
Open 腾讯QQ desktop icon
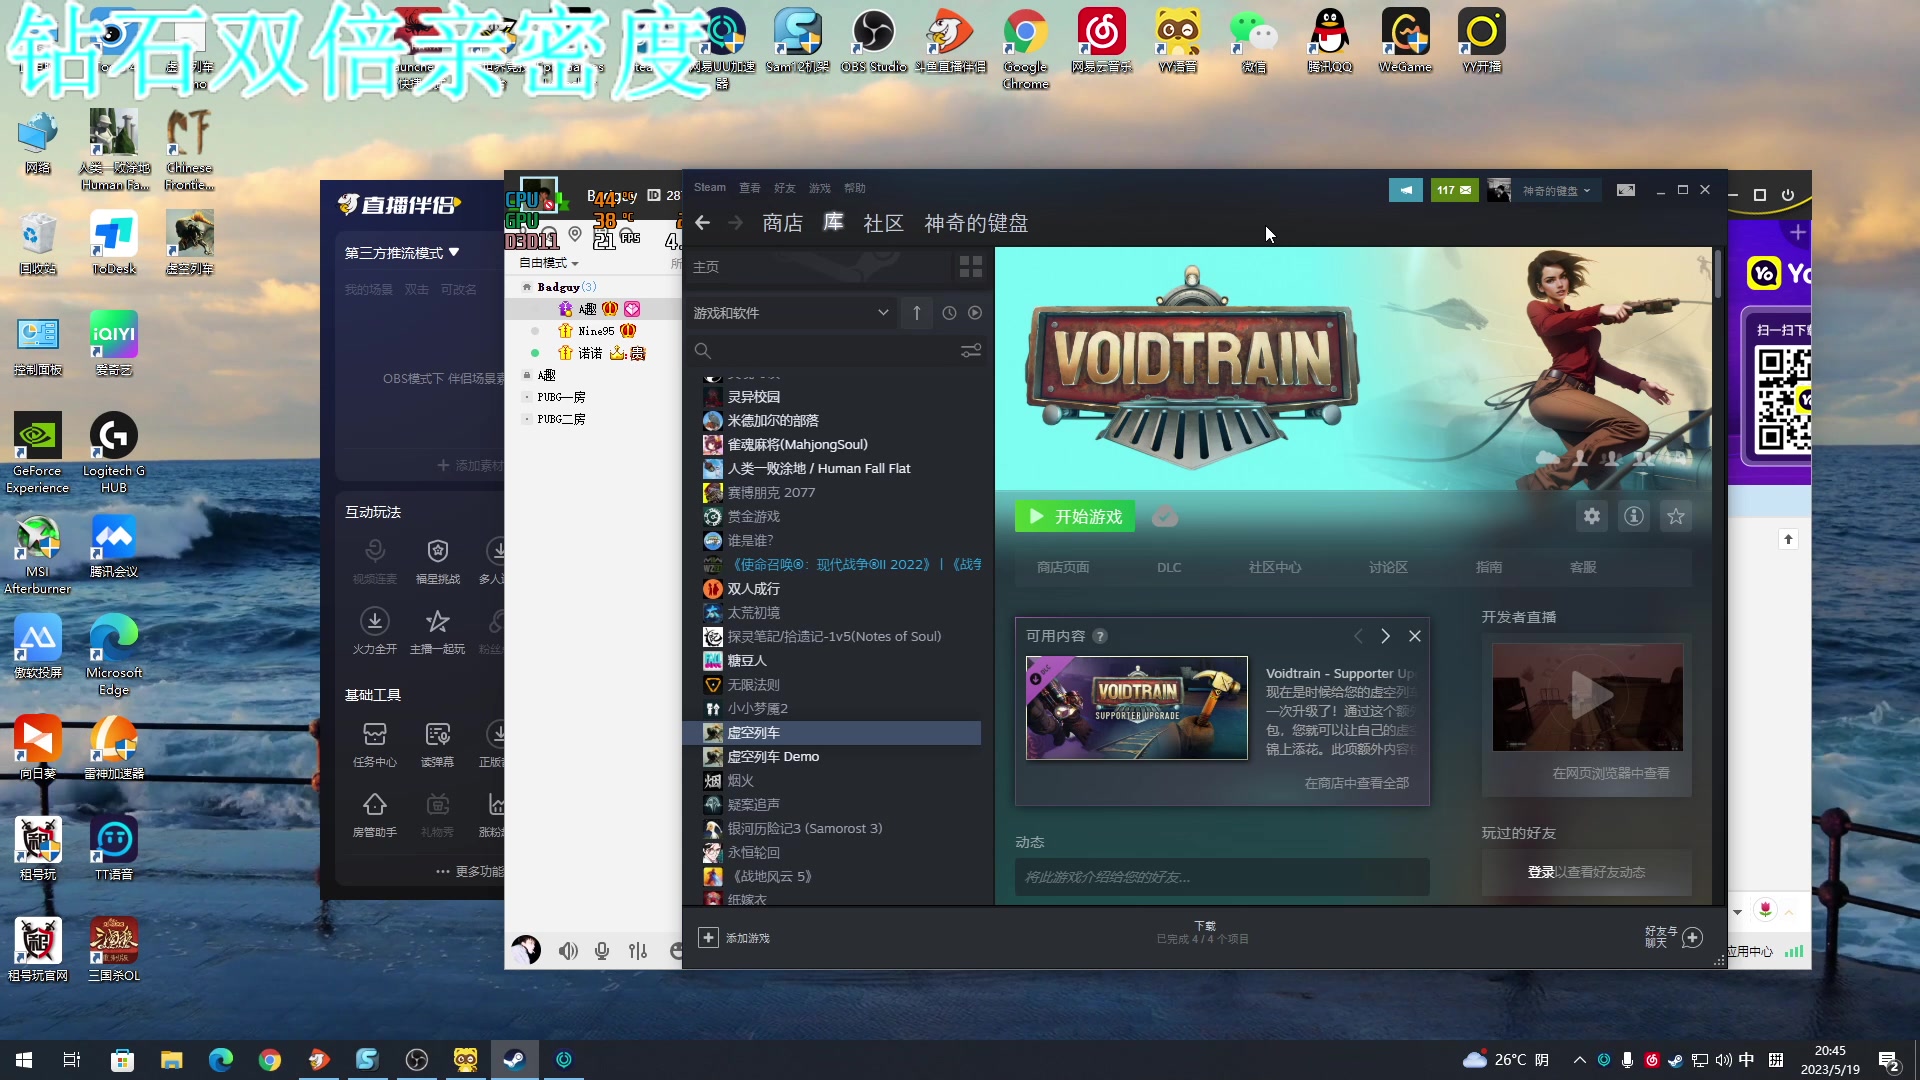pos(1330,42)
